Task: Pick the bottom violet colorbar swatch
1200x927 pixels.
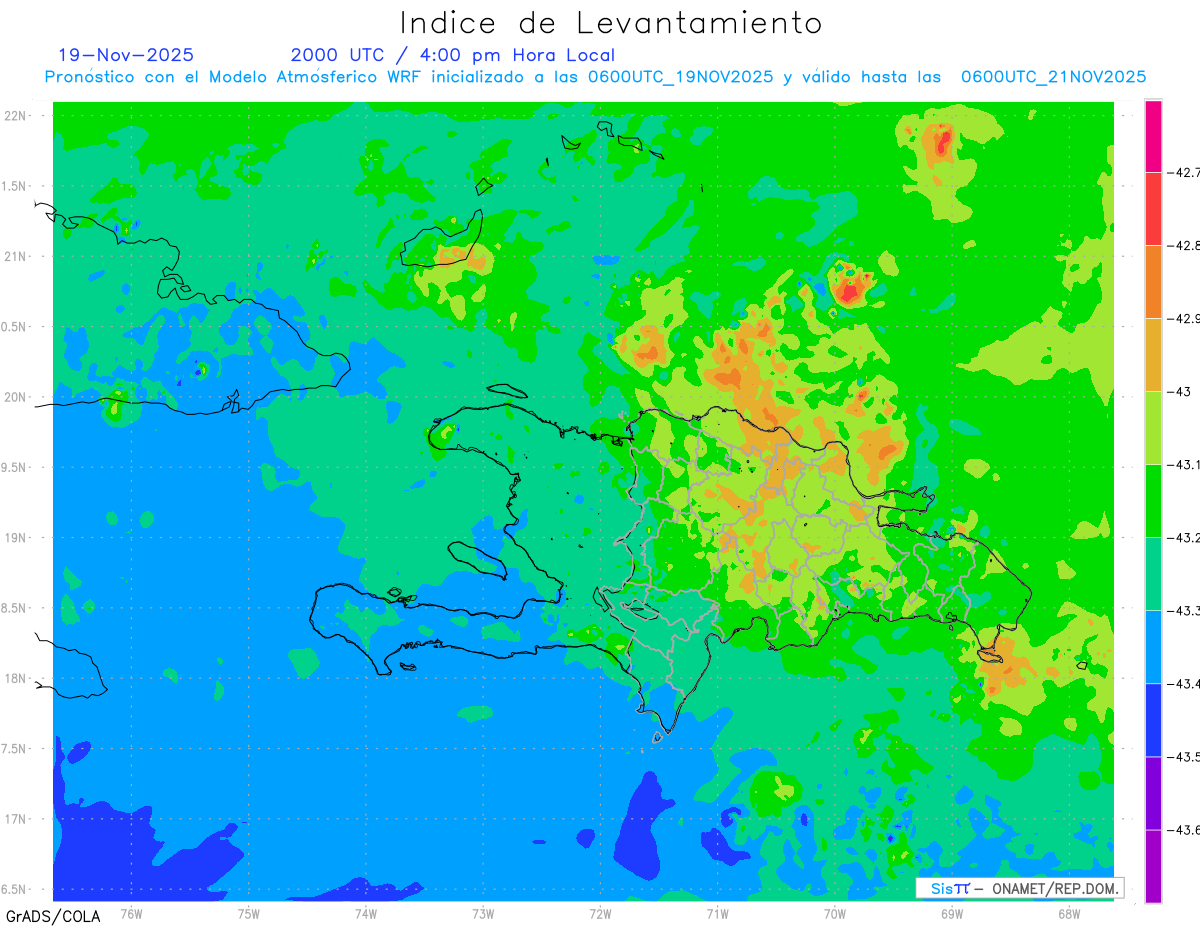Action: (1153, 866)
